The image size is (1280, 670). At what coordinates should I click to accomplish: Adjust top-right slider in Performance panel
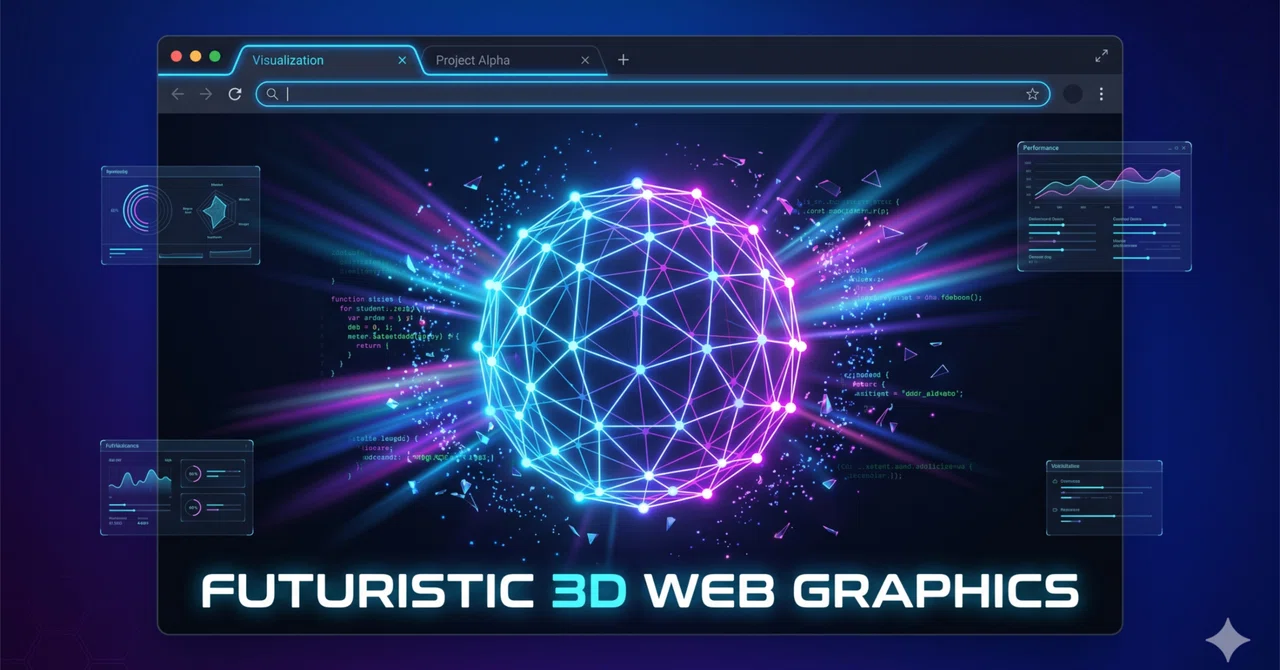click(1146, 225)
